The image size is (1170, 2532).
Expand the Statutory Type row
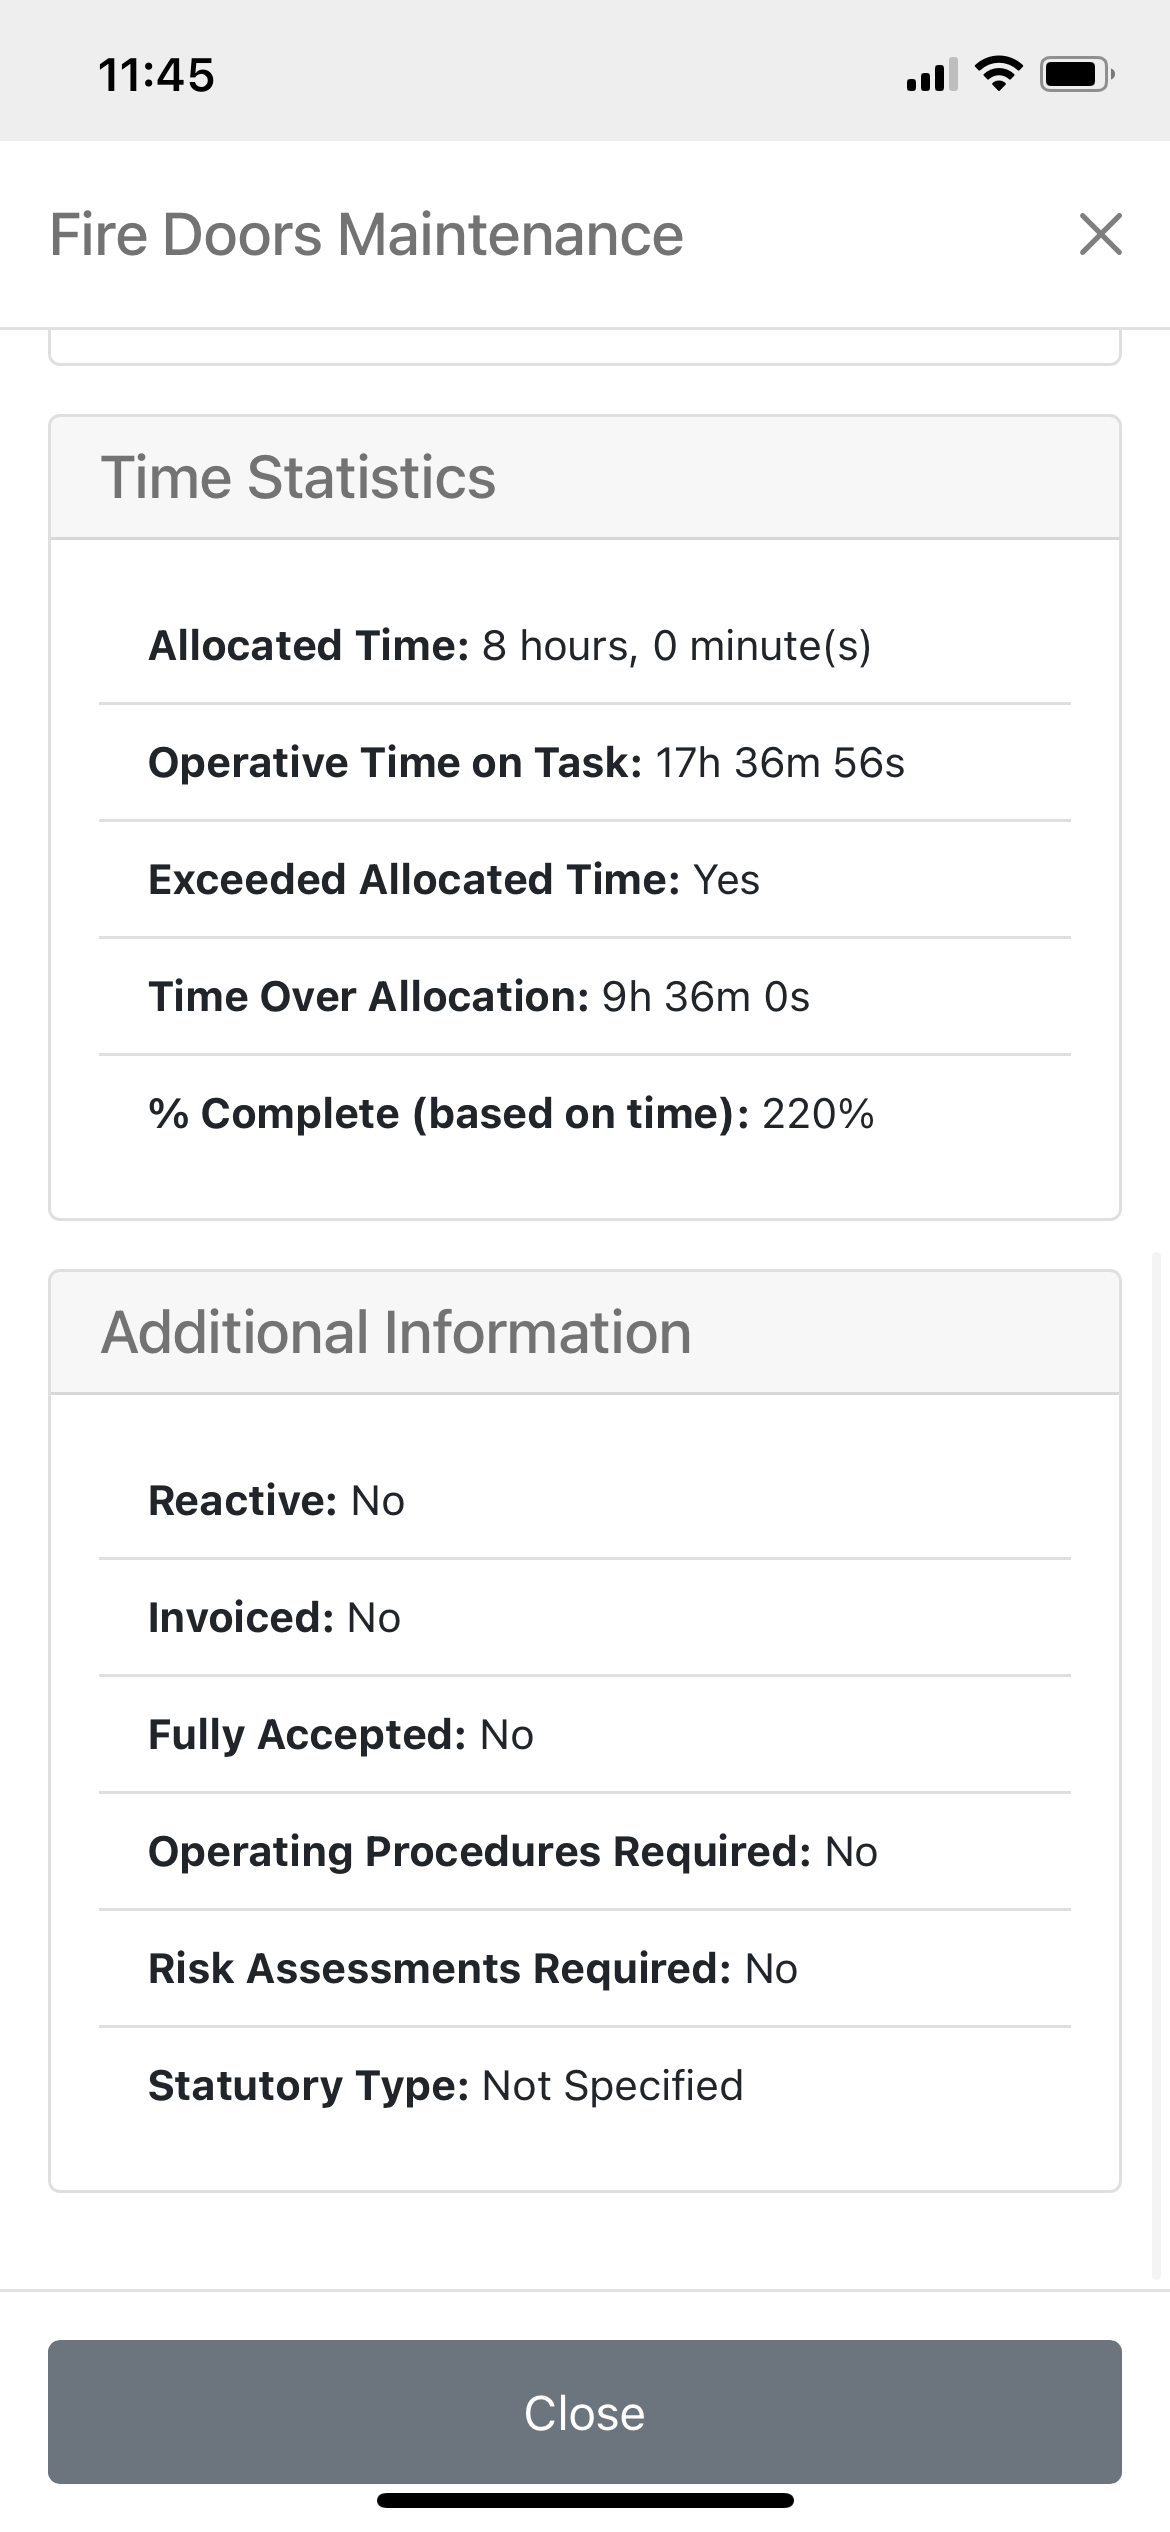(x=445, y=2084)
